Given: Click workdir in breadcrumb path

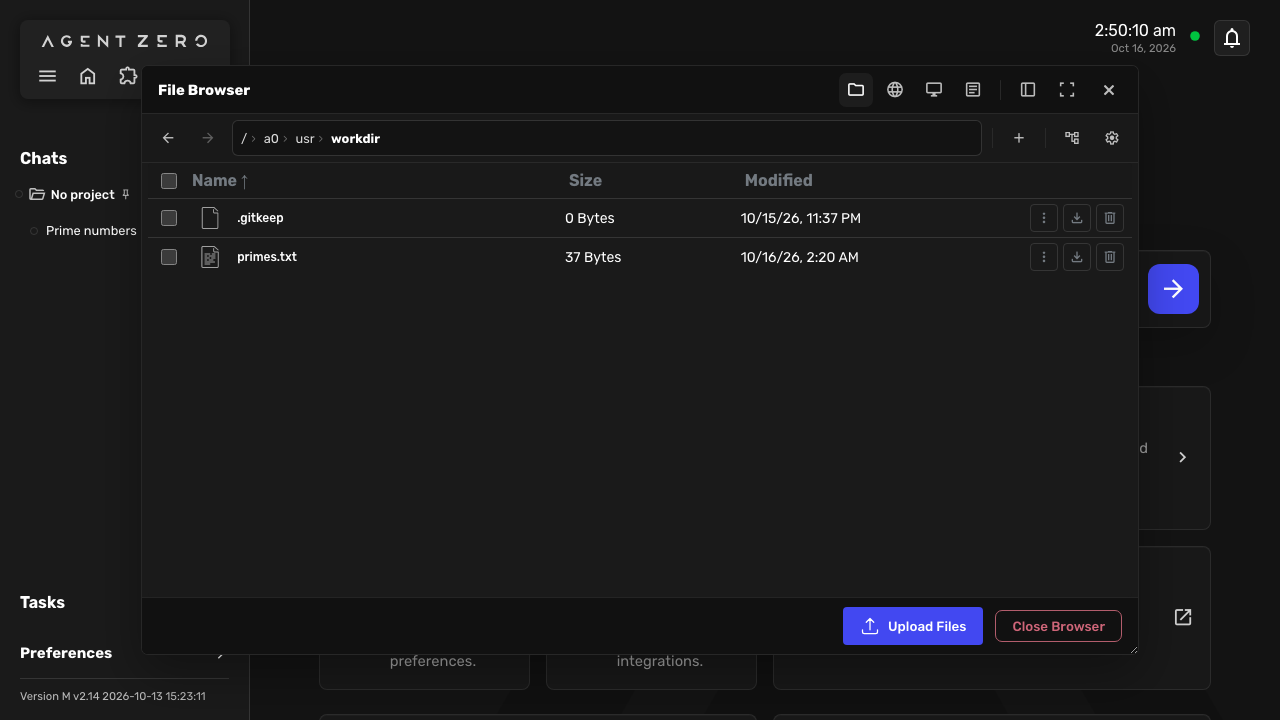Looking at the screenshot, I should pyautogui.click(x=355, y=139).
